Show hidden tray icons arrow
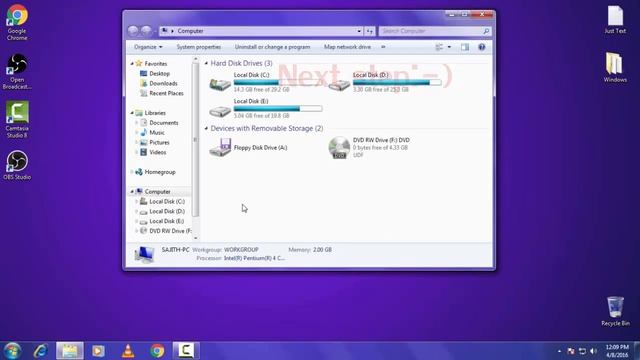The image size is (640, 360). (x=559, y=351)
